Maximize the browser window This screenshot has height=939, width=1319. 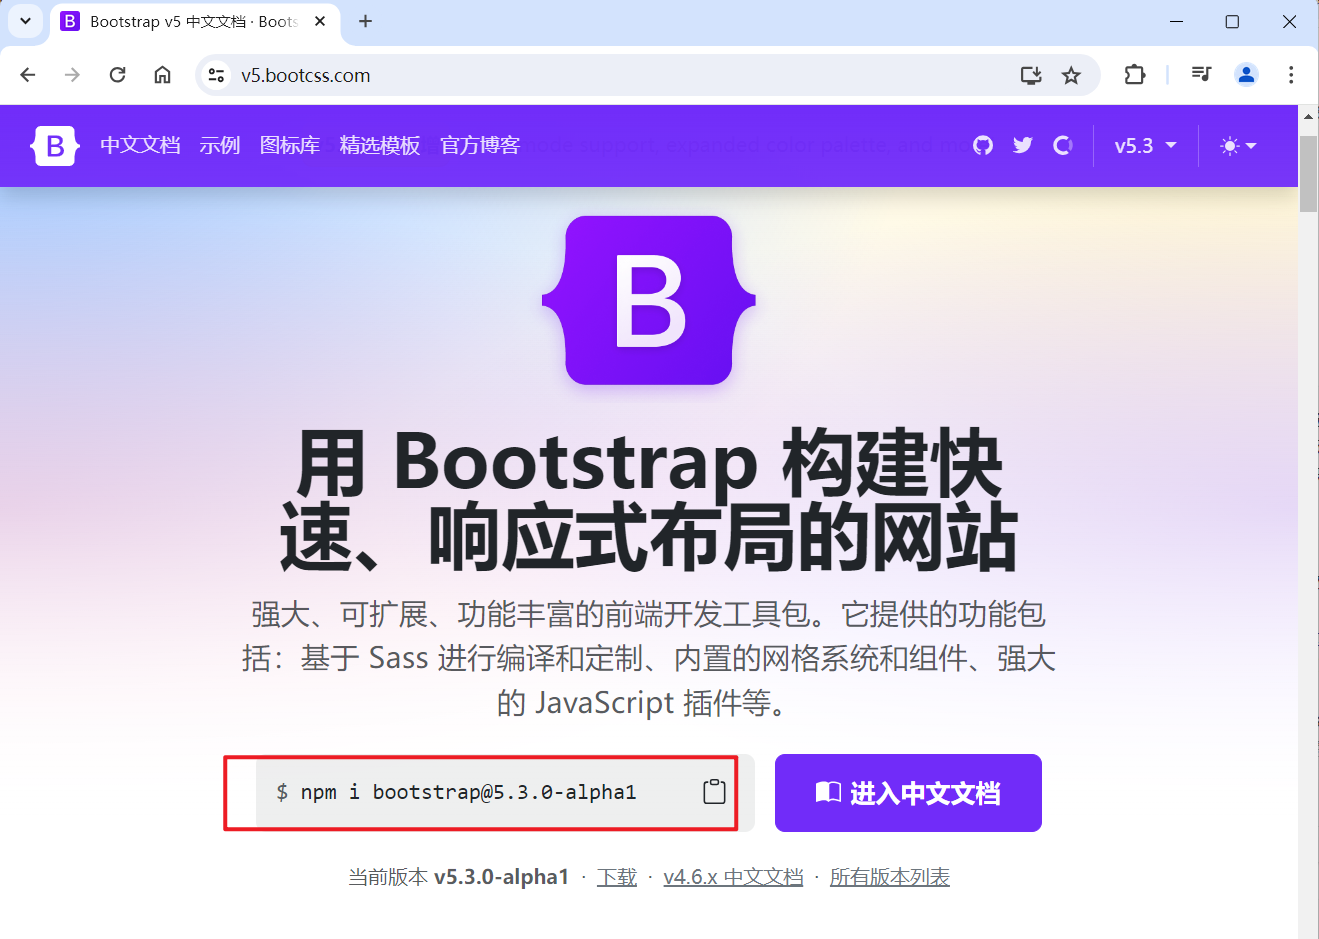[x=1232, y=21]
